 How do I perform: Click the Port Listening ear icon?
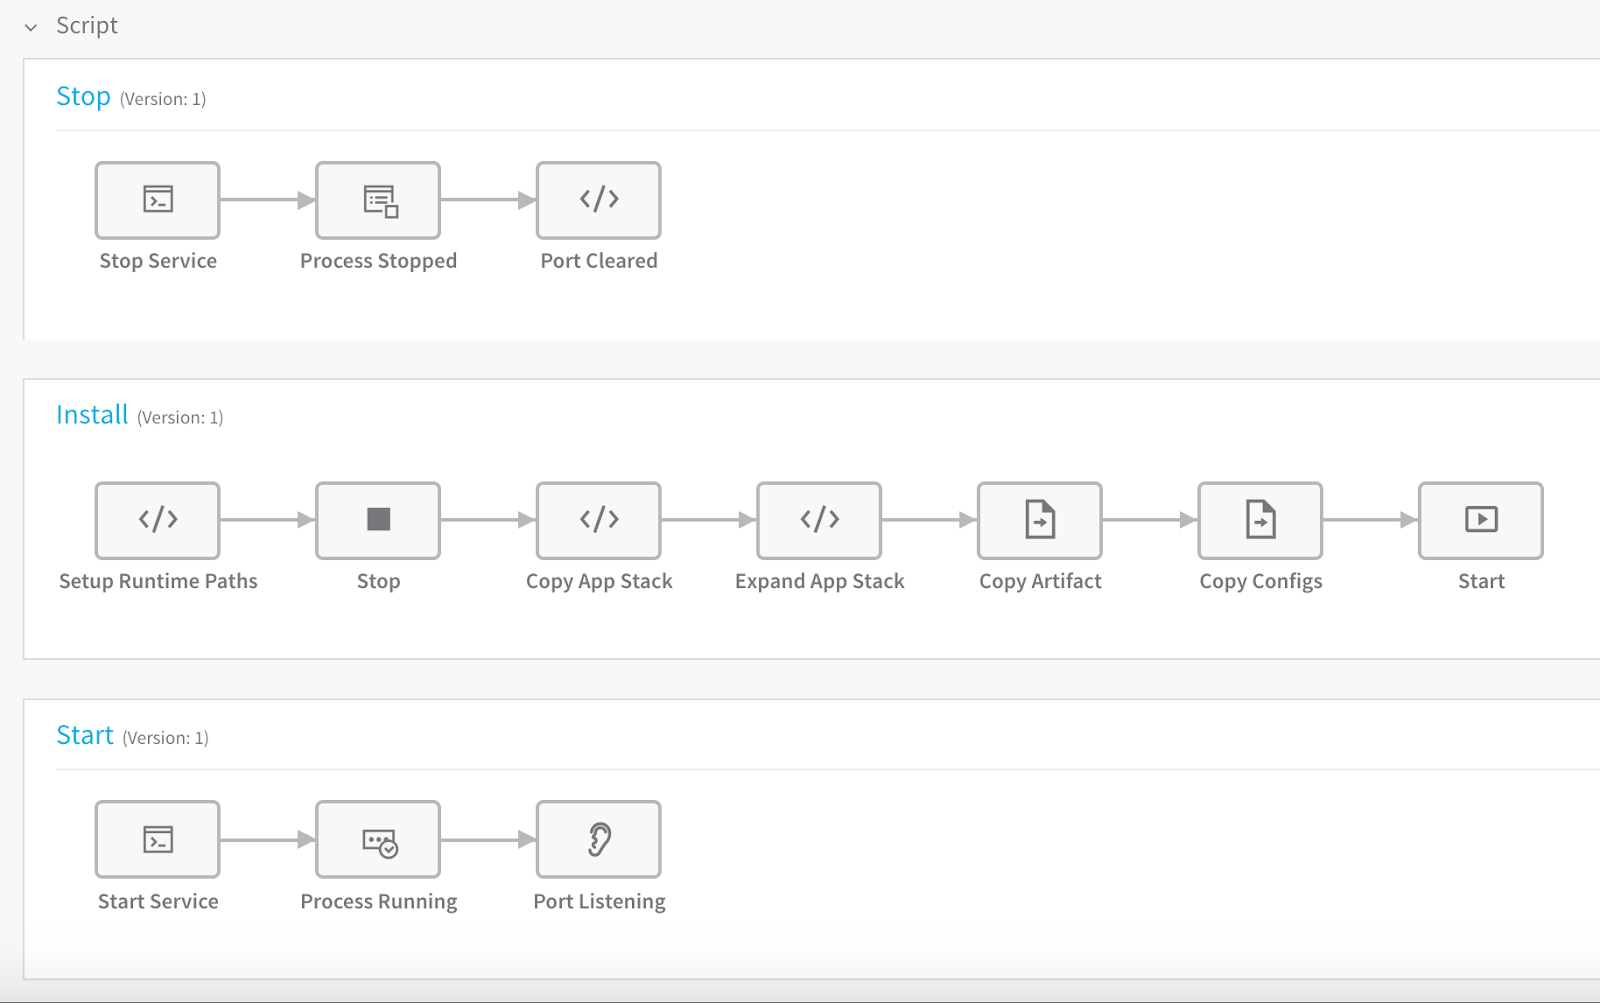(599, 839)
